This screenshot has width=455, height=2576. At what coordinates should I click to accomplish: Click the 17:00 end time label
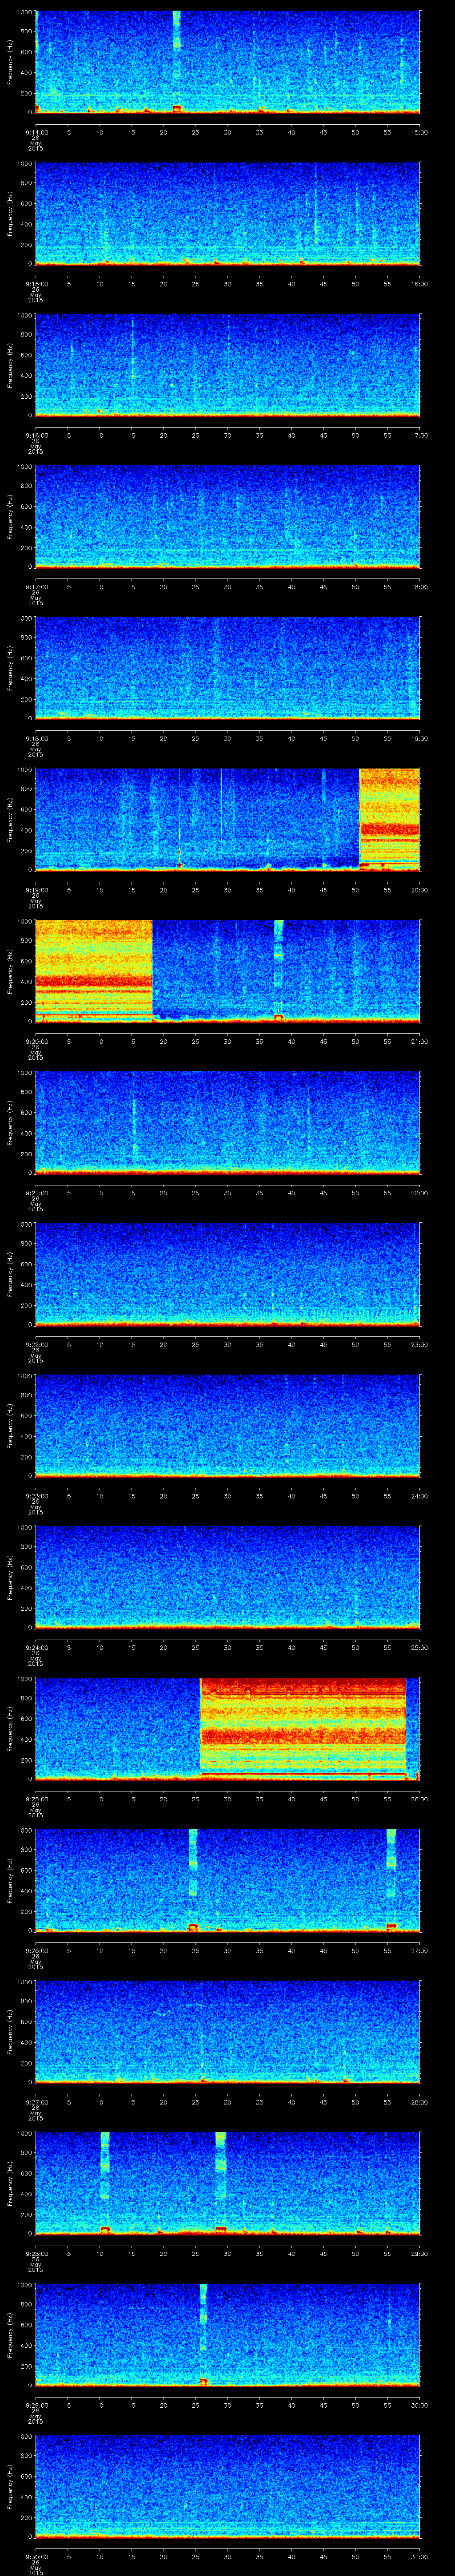pos(419,435)
